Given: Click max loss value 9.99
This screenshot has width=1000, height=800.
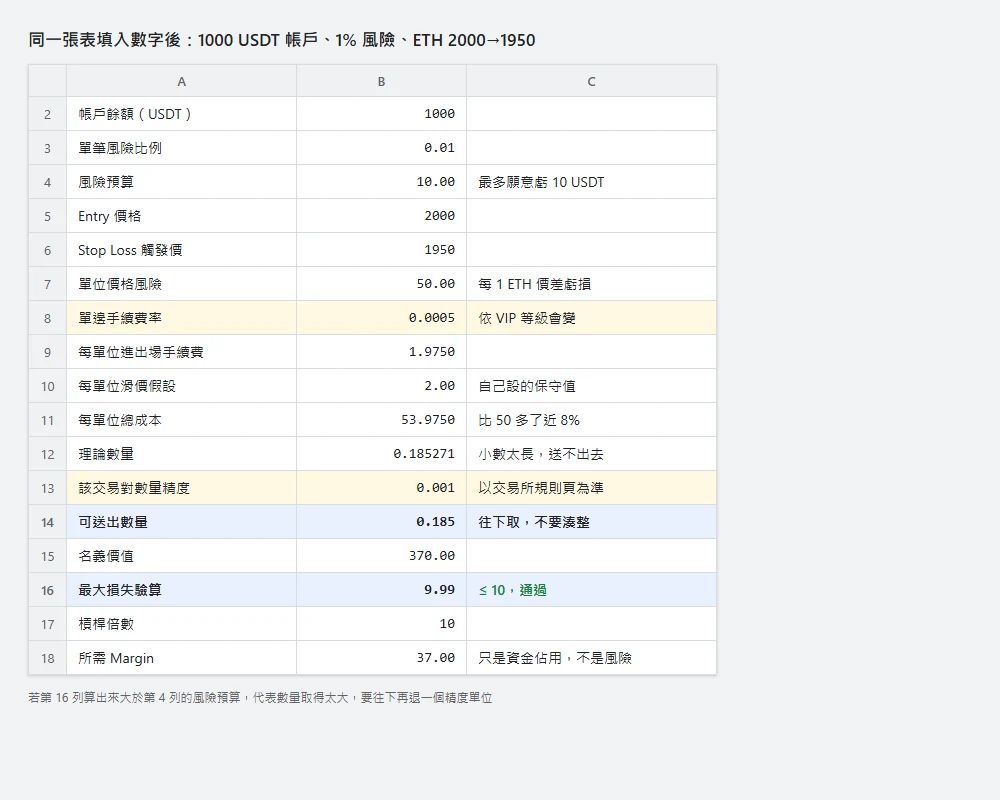Looking at the screenshot, I should pos(381,590).
